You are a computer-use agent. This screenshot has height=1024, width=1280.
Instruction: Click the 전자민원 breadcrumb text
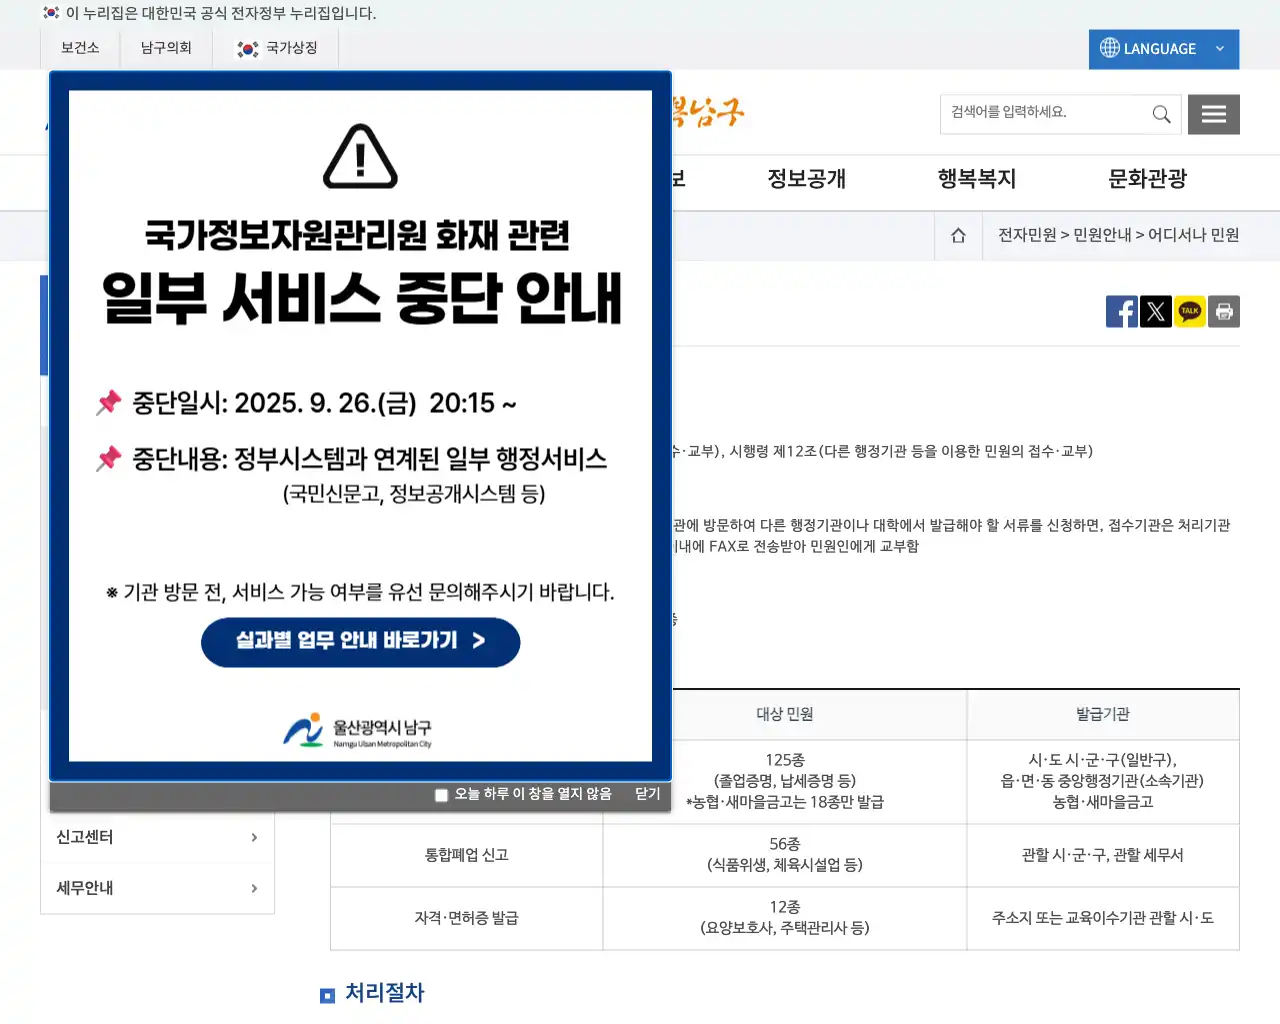1027,235
